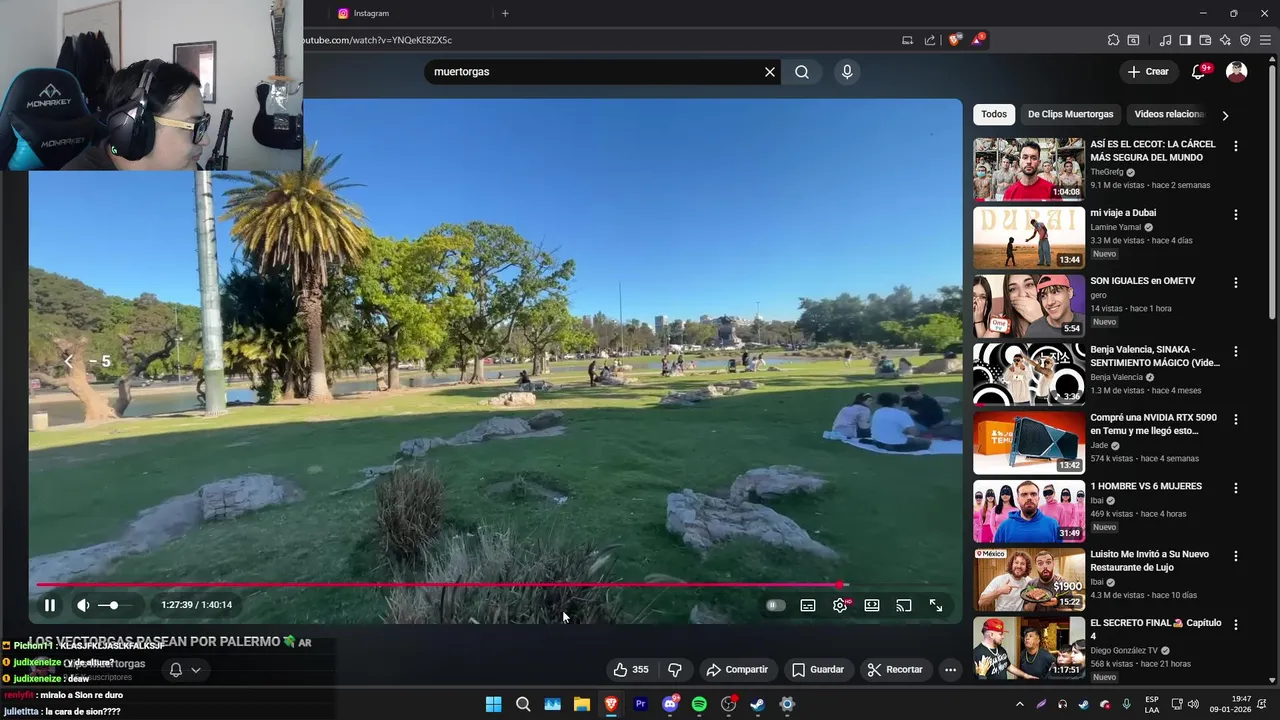
Task: Seek on the red video progress bar
Action: point(442,585)
